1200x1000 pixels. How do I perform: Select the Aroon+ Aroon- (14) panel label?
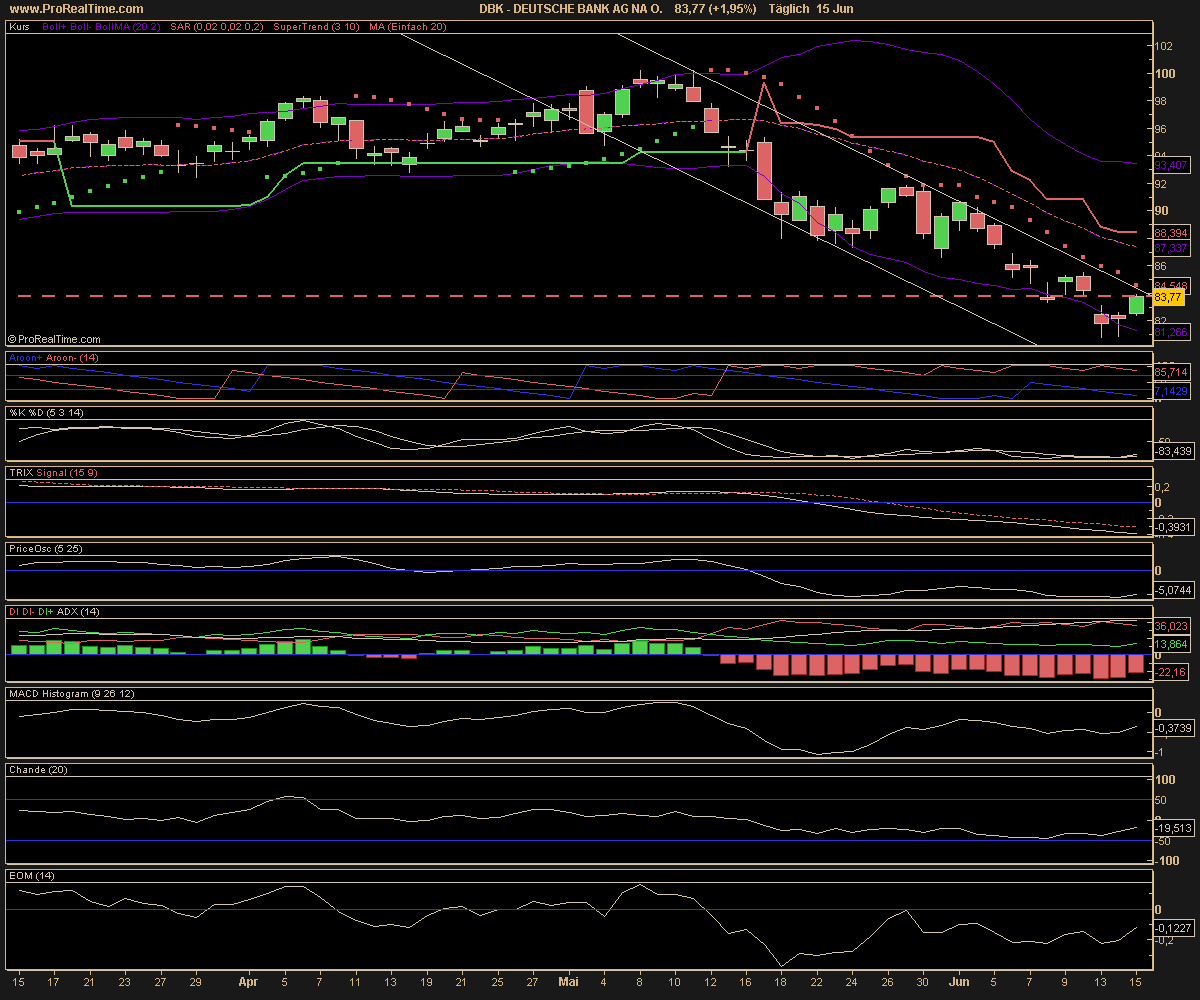tap(54, 357)
